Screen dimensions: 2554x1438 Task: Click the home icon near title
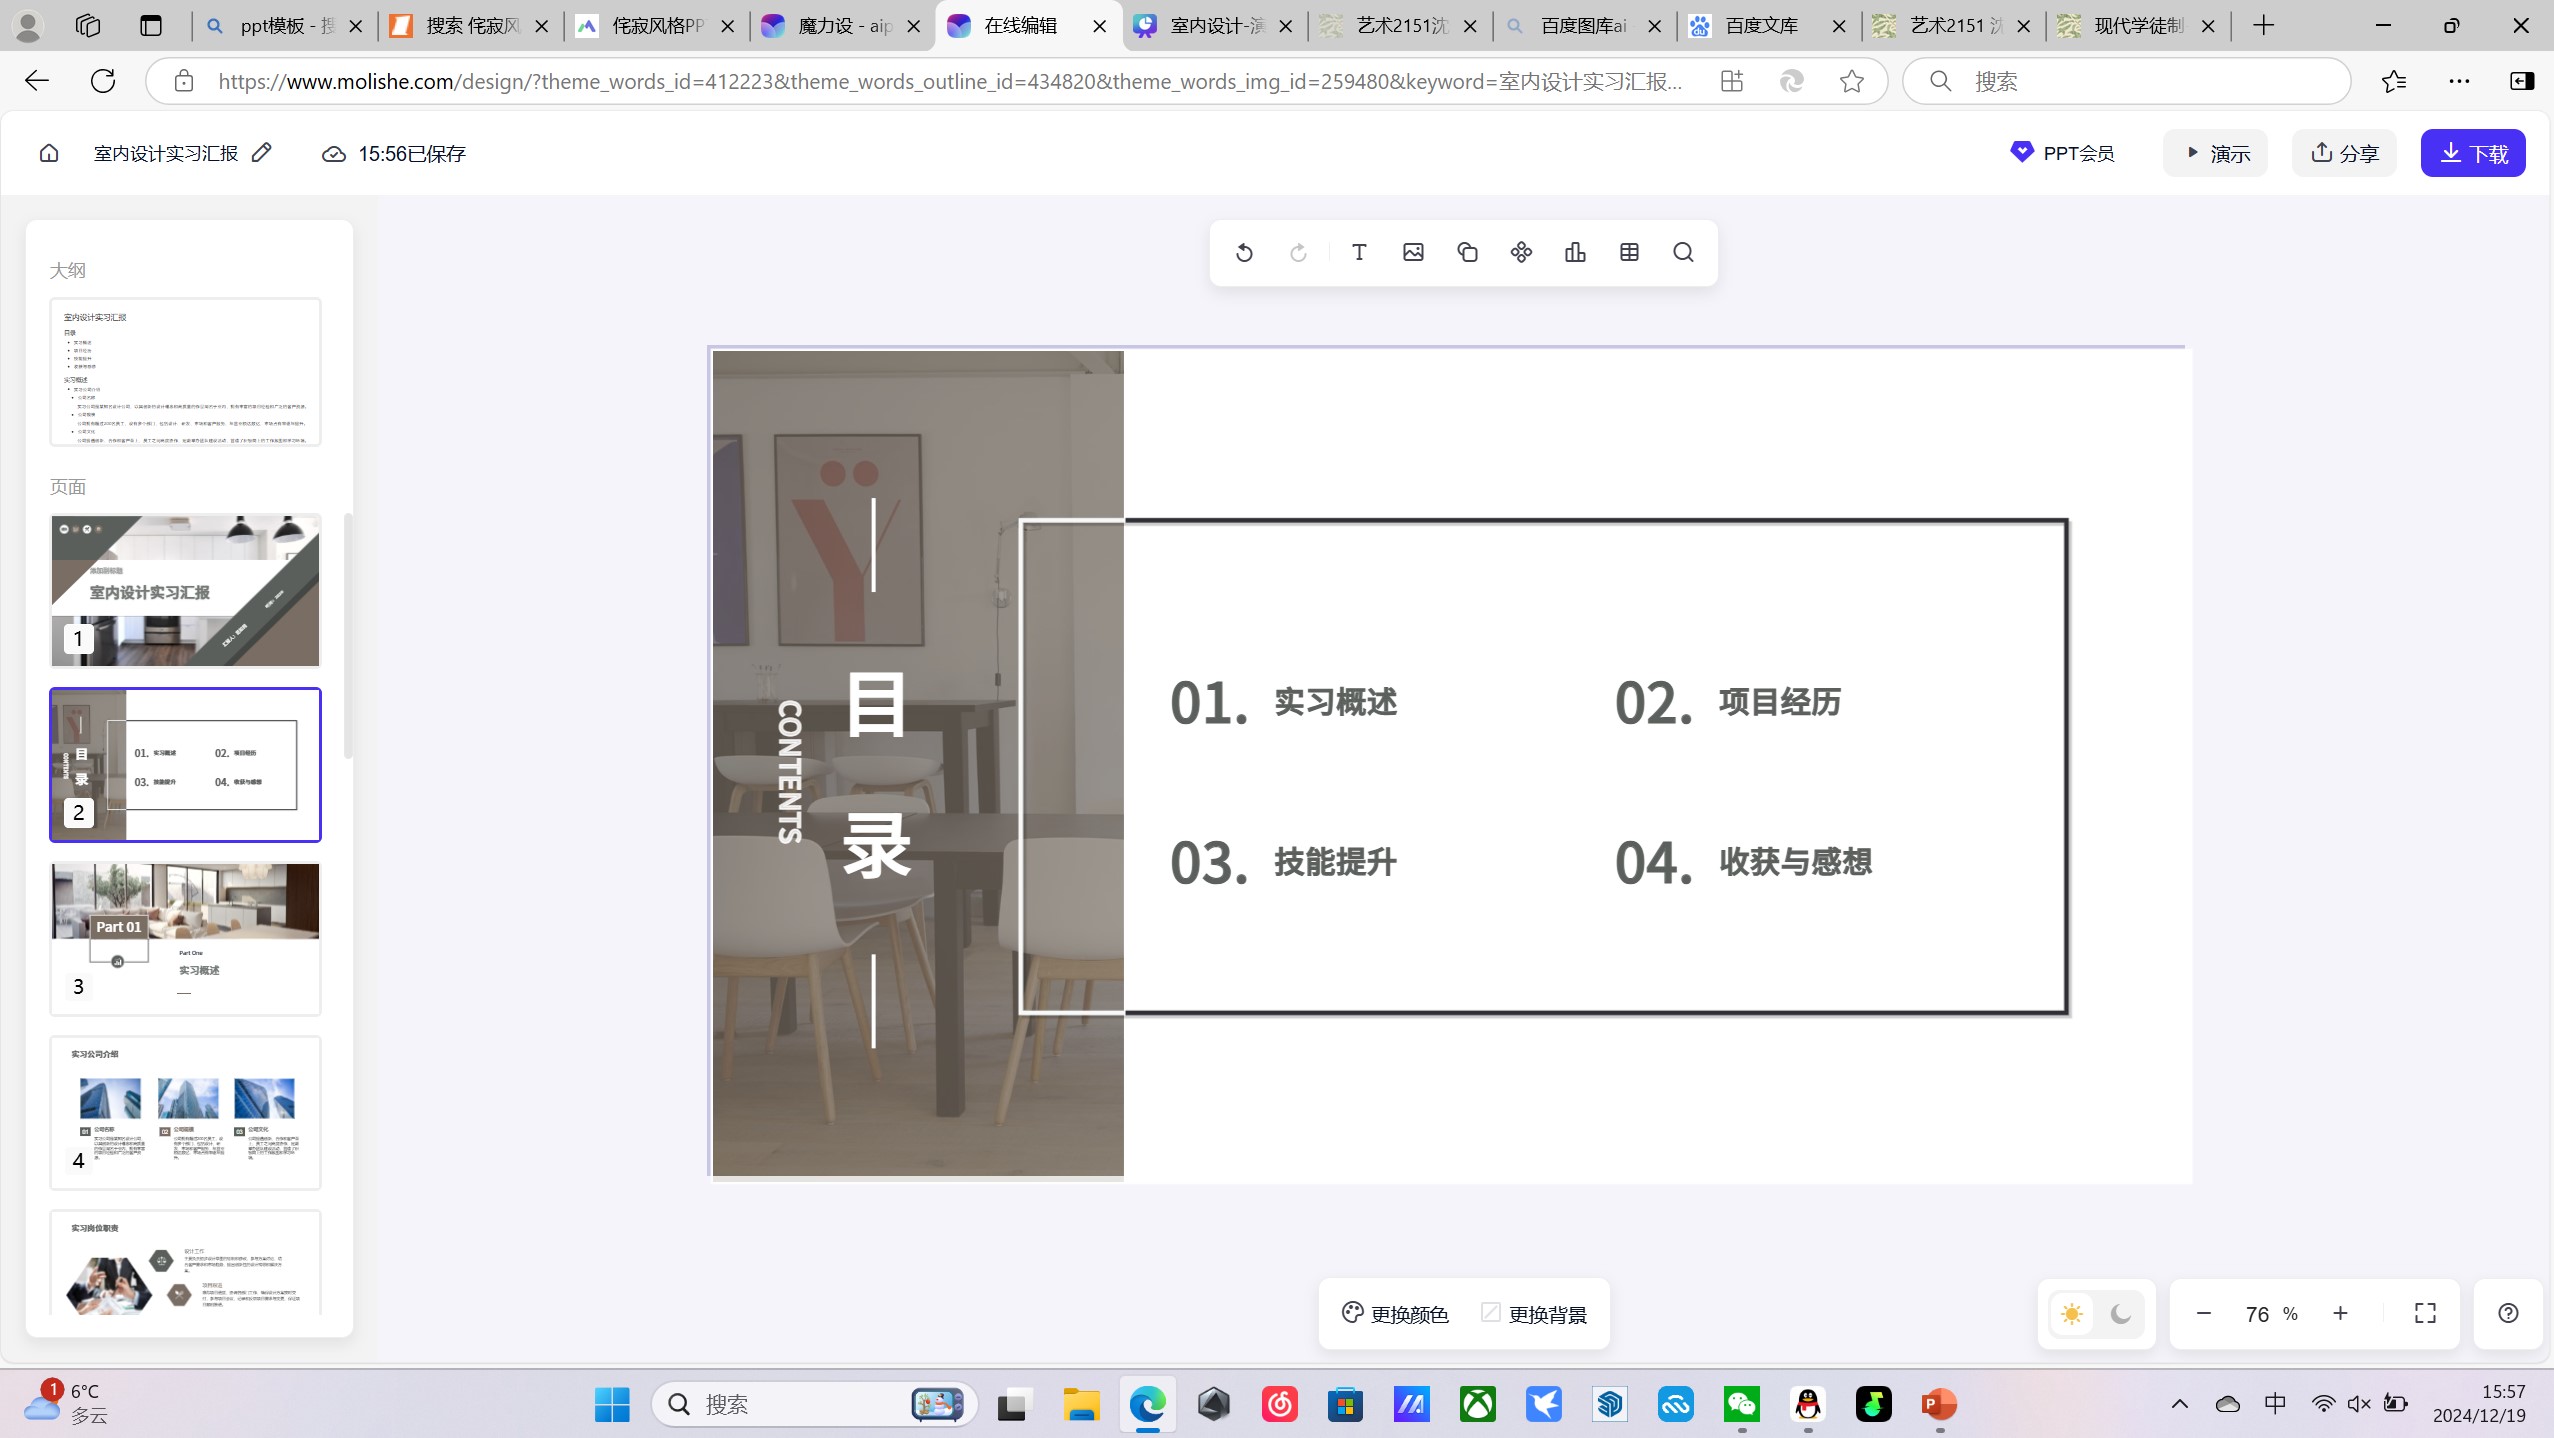[49, 153]
